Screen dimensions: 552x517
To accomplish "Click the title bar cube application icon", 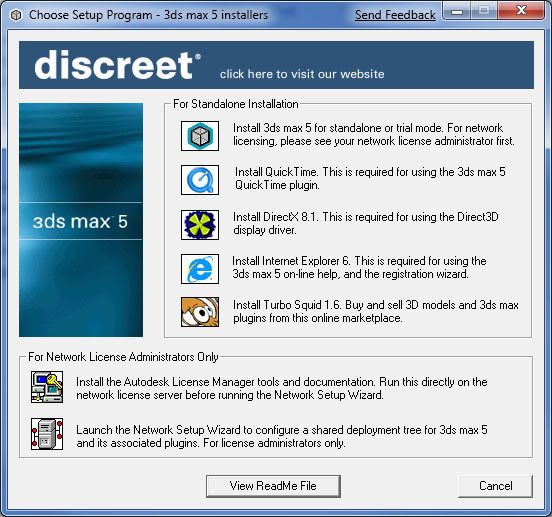I will pos(16,15).
